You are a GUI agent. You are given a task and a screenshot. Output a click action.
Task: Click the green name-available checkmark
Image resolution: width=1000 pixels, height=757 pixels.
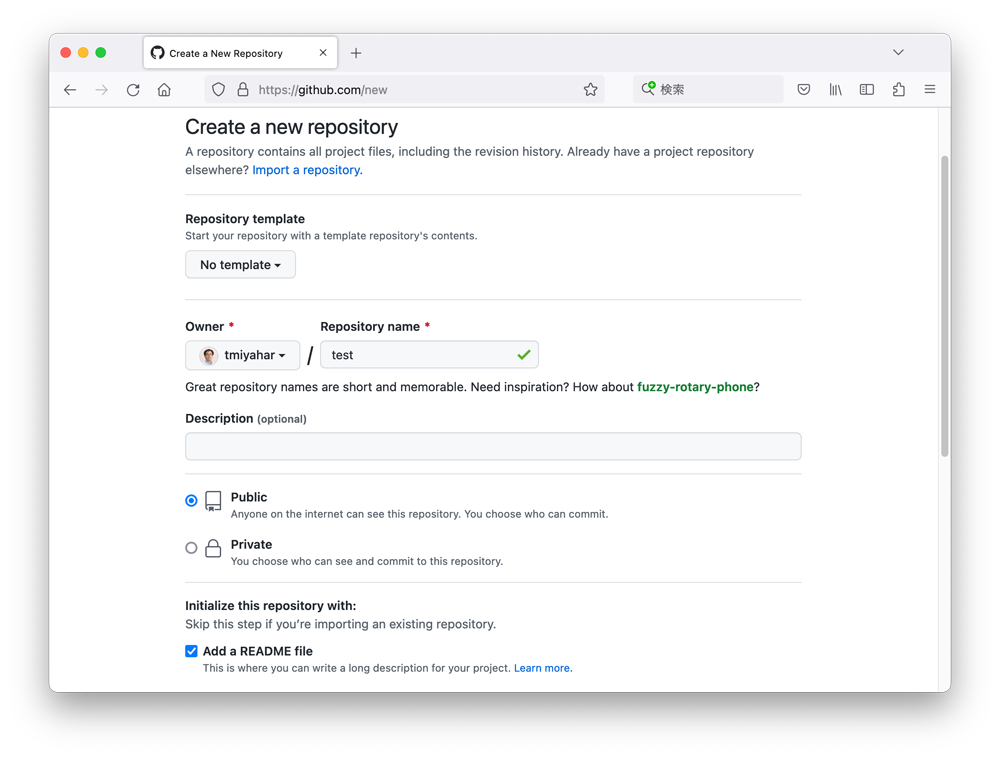pyautogui.click(x=524, y=355)
